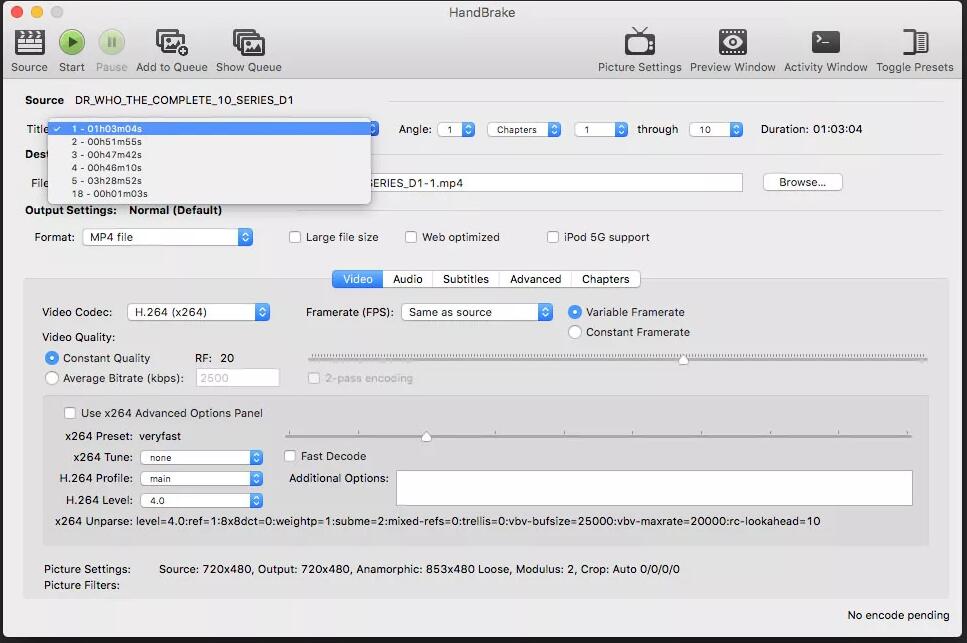Image resolution: width=967 pixels, height=643 pixels.
Task: Open the Show Queue icon
Action: [x=249, y=43]
